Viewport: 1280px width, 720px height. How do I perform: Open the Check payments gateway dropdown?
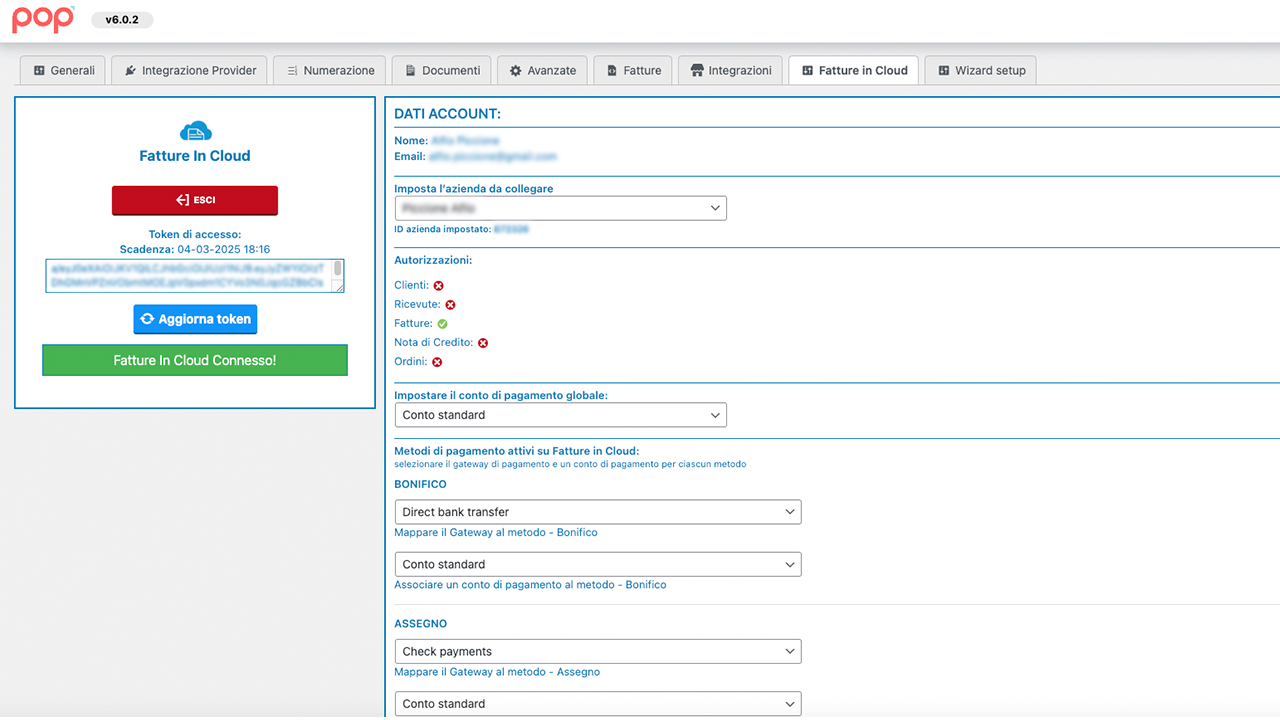598,651
